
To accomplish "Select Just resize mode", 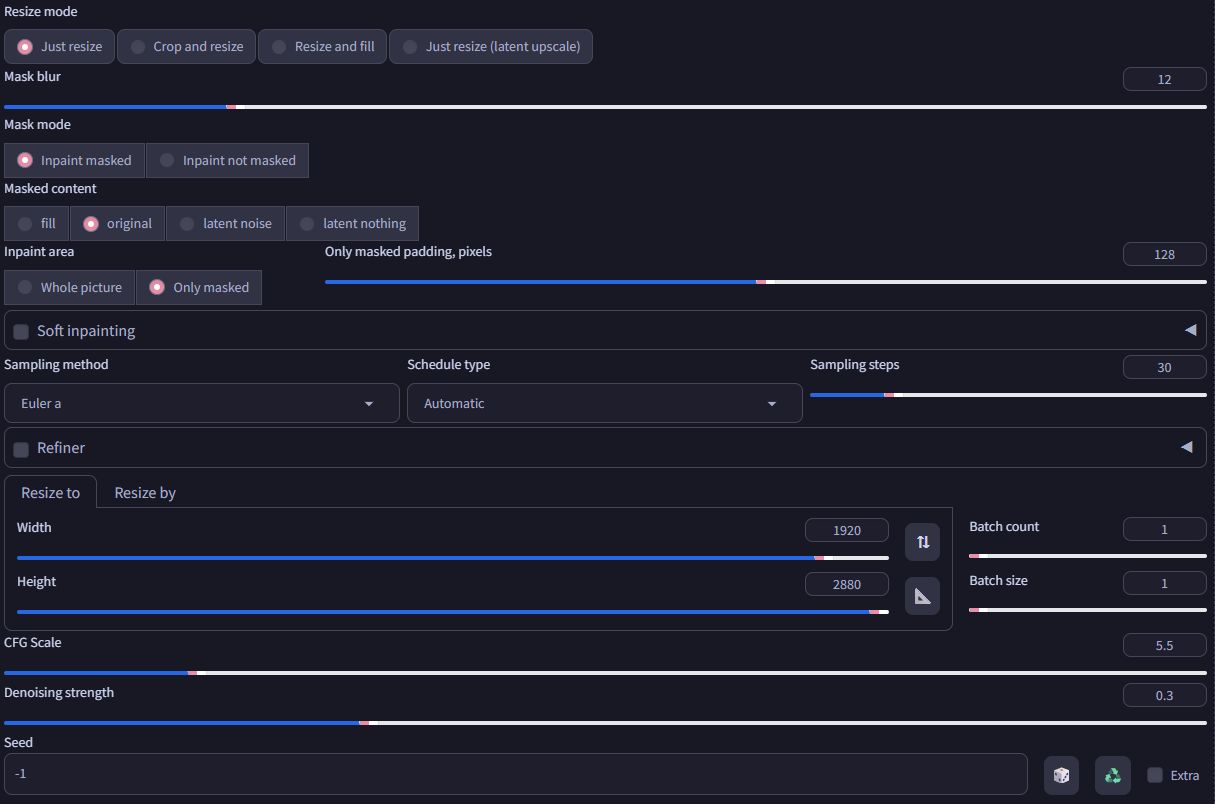I will tap(60, 46).
